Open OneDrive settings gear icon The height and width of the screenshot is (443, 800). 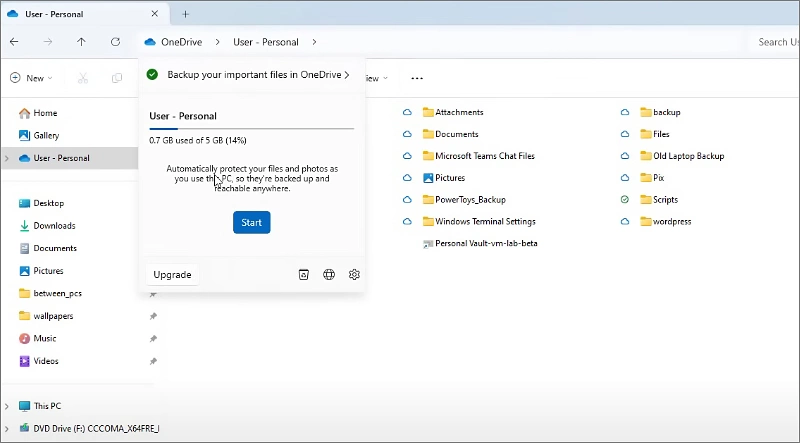point(354,275)
